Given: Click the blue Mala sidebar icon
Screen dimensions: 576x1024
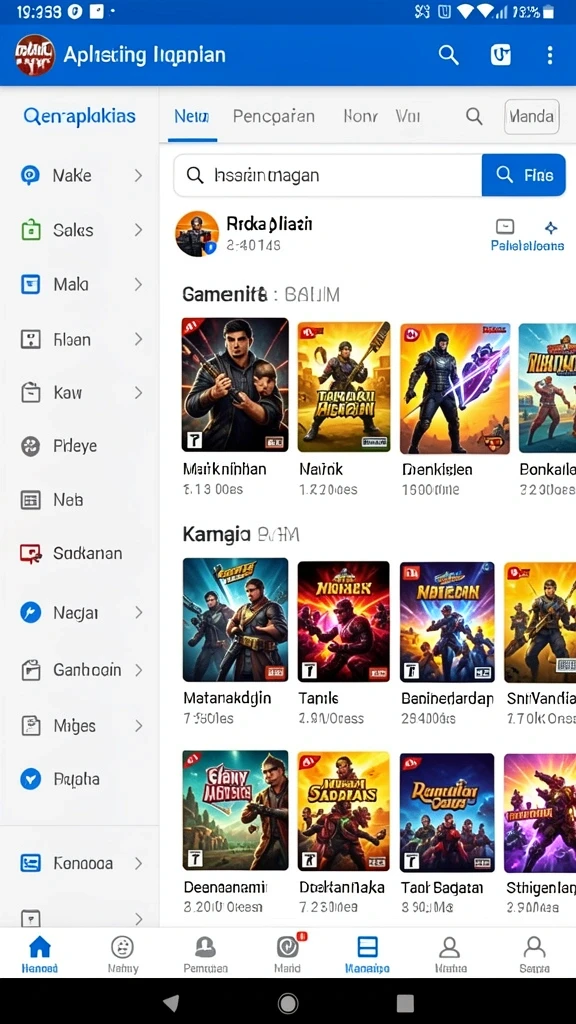Looking at the screenshot, I should [x=31, y=284].
